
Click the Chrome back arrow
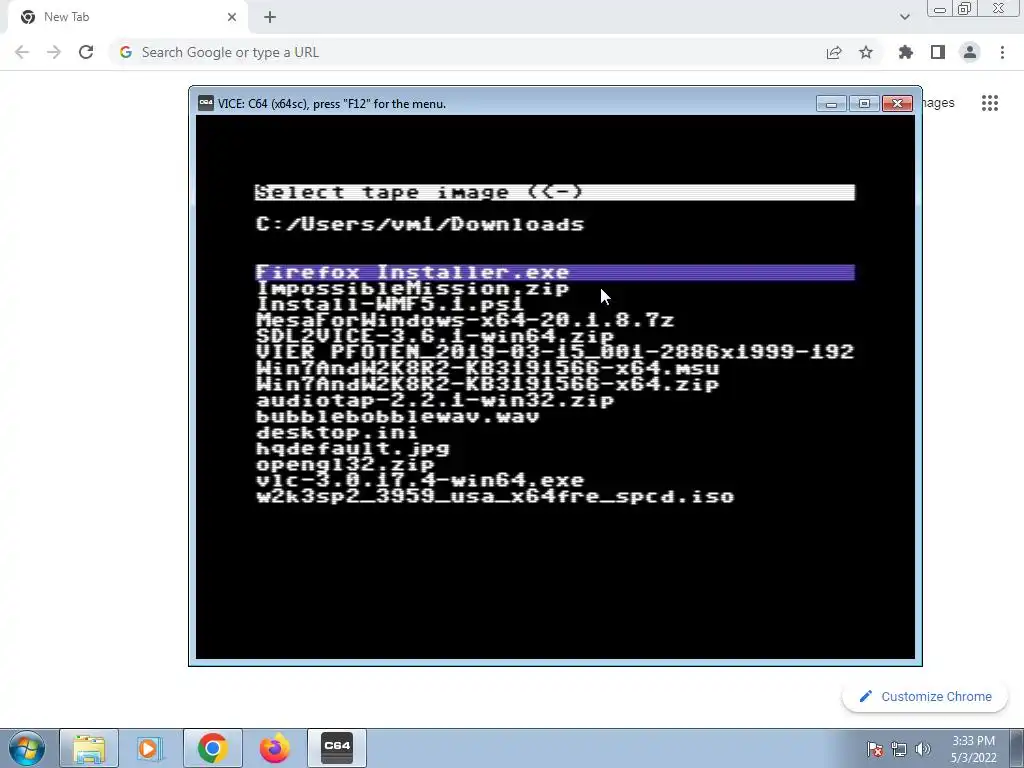22,52
